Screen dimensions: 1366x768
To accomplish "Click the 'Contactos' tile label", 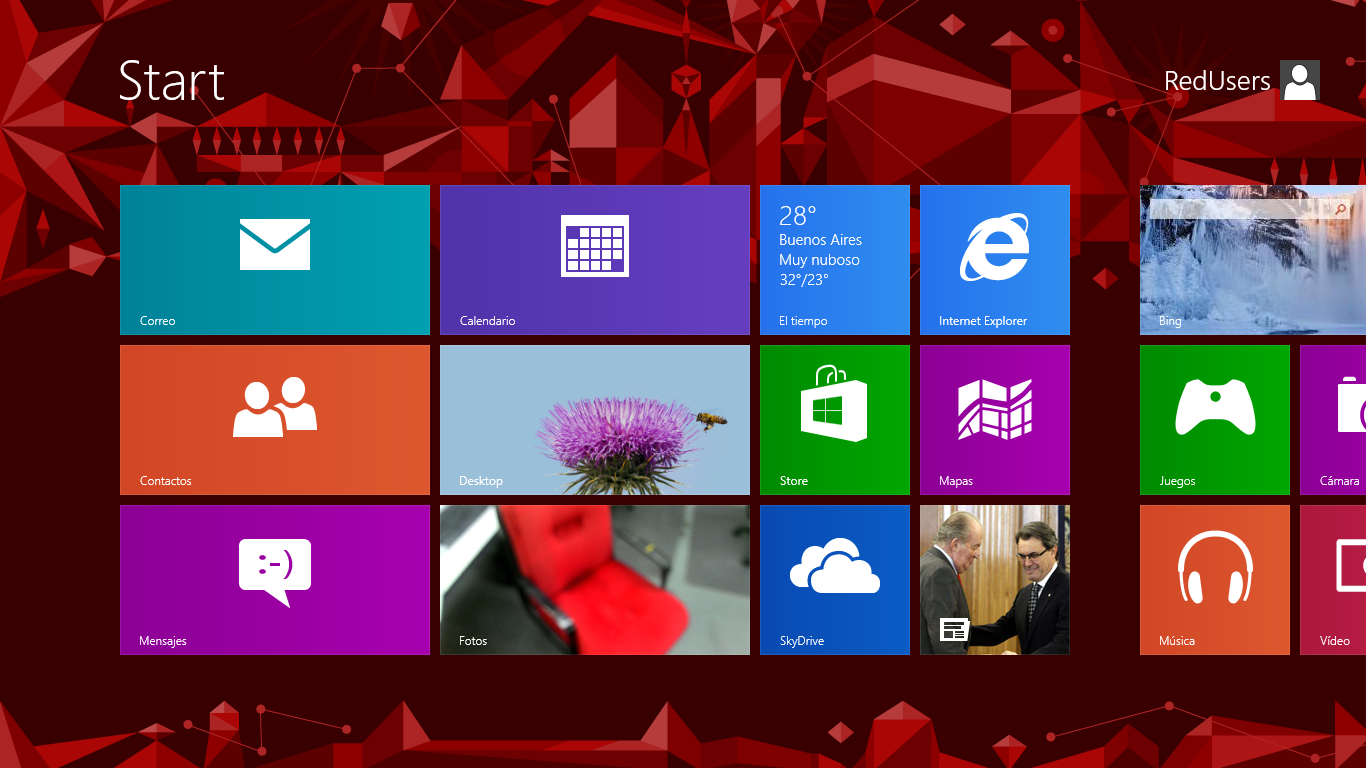I will 165,481.
